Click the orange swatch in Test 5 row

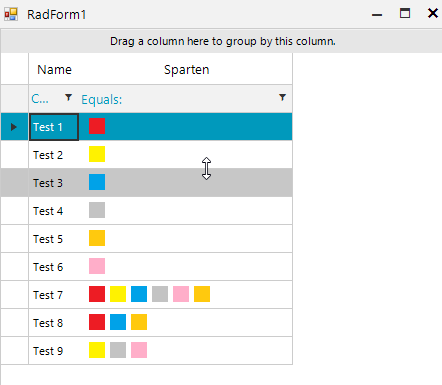(97, 238)
